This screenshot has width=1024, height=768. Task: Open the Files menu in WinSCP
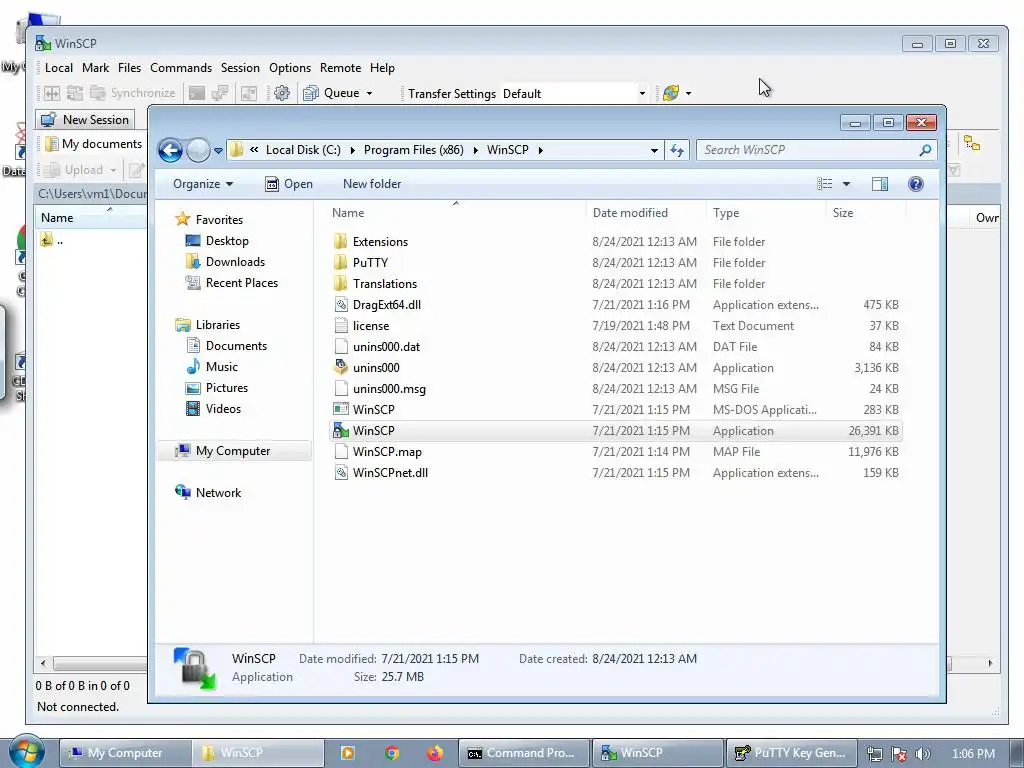(x=129, y=68)
